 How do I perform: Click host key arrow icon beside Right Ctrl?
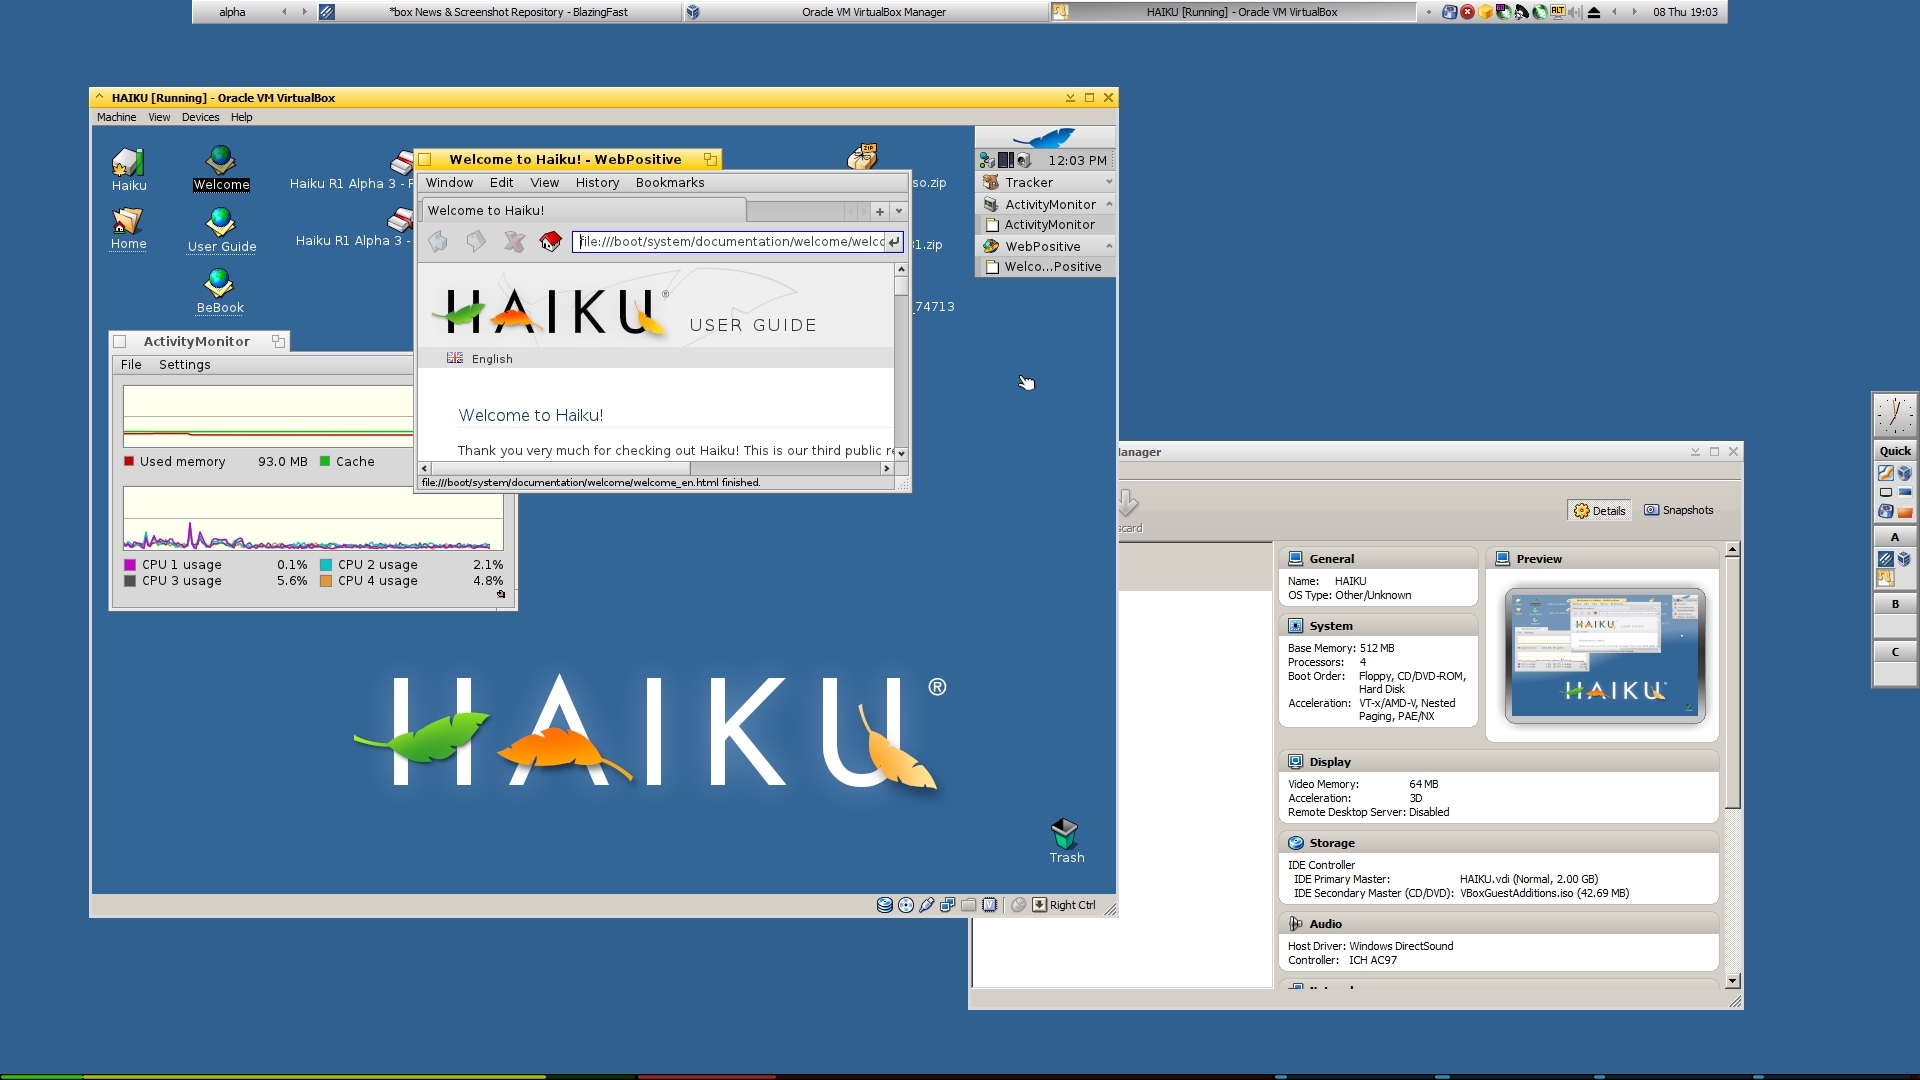[x=1040, y=905]
